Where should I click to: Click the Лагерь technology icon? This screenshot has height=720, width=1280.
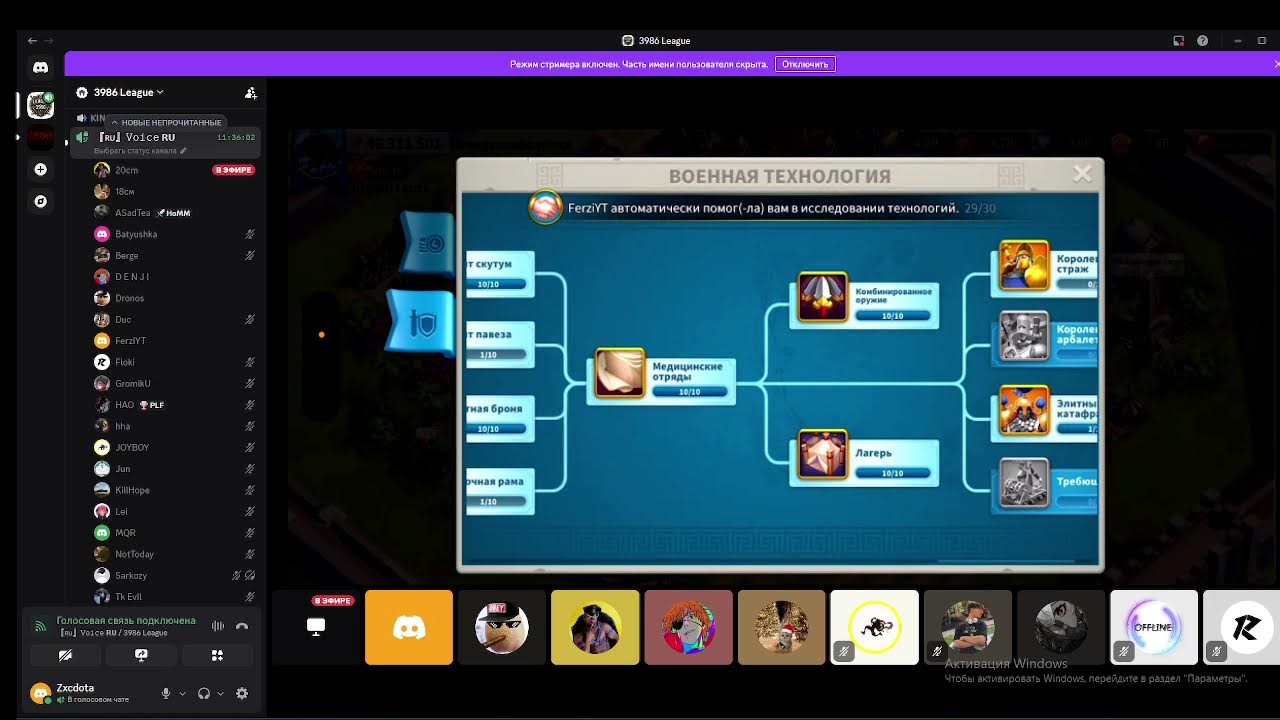point(823,455)
